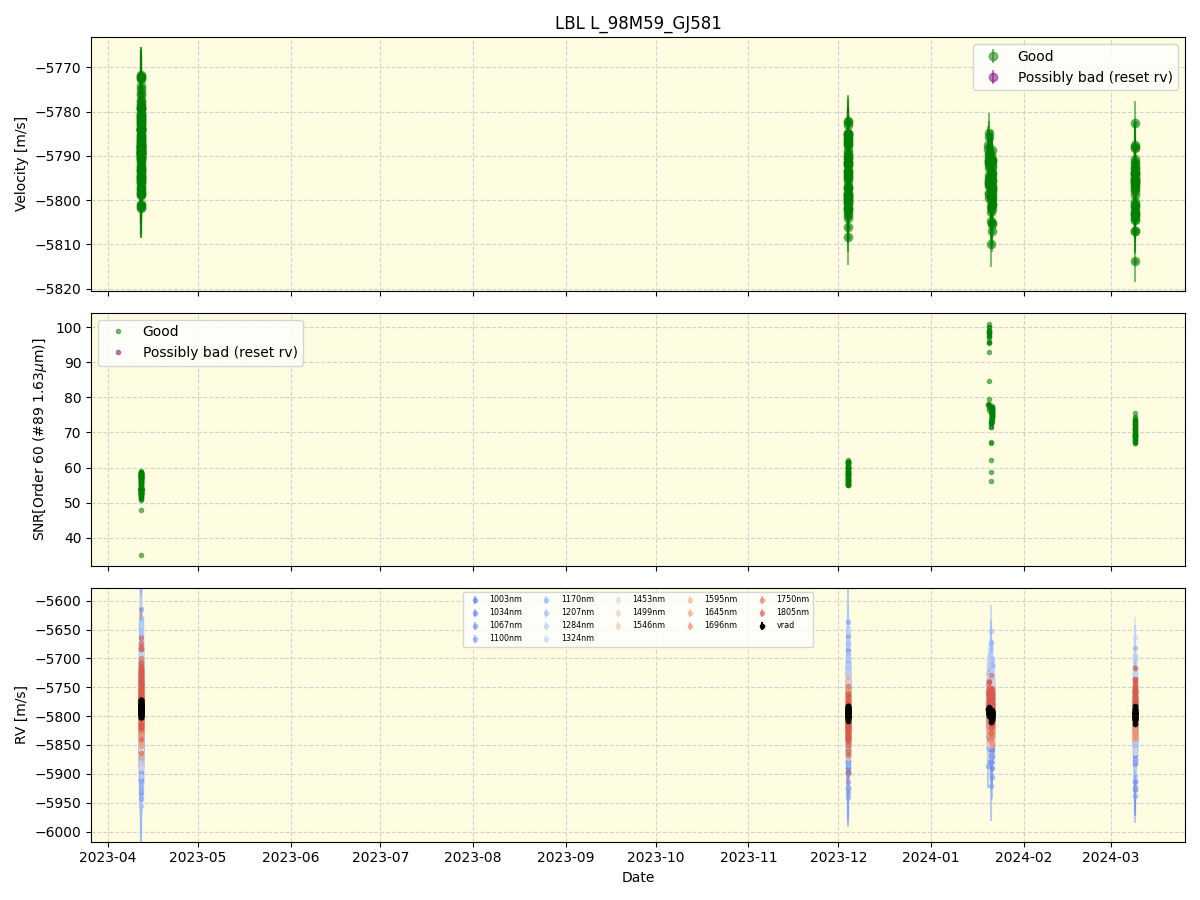Click the 2023-10 date tick label

pyautogui.click(x=656, y=857)
